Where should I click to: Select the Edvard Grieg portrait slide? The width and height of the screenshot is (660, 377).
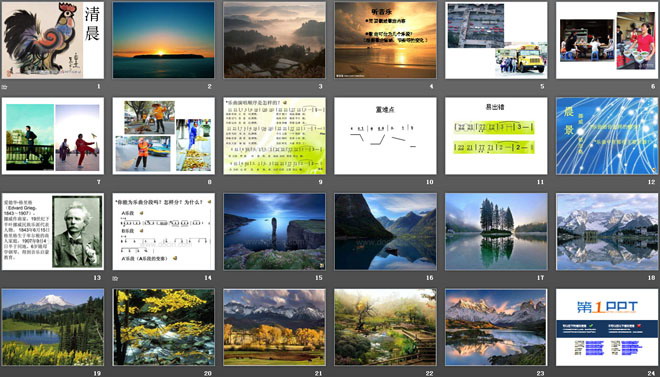53,231
